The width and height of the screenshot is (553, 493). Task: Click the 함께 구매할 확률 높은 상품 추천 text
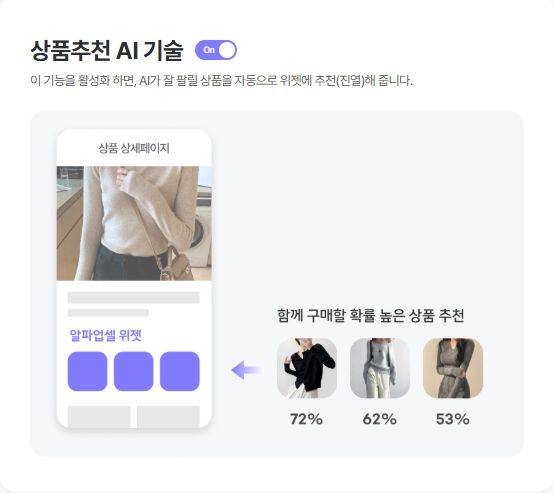click(x=370, y=315)
